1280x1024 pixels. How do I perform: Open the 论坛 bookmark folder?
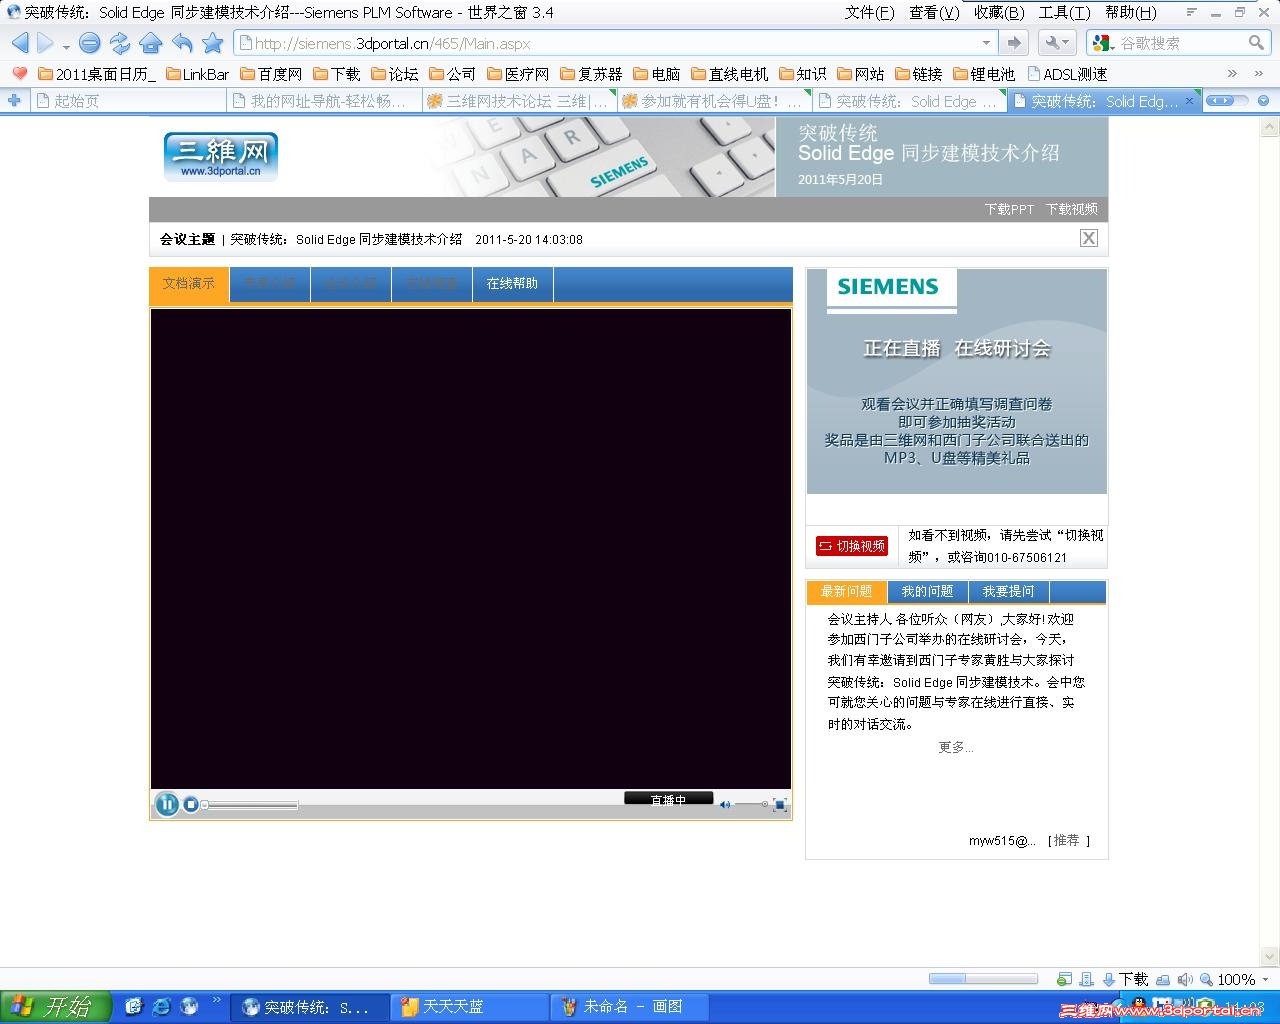[395, 74]
